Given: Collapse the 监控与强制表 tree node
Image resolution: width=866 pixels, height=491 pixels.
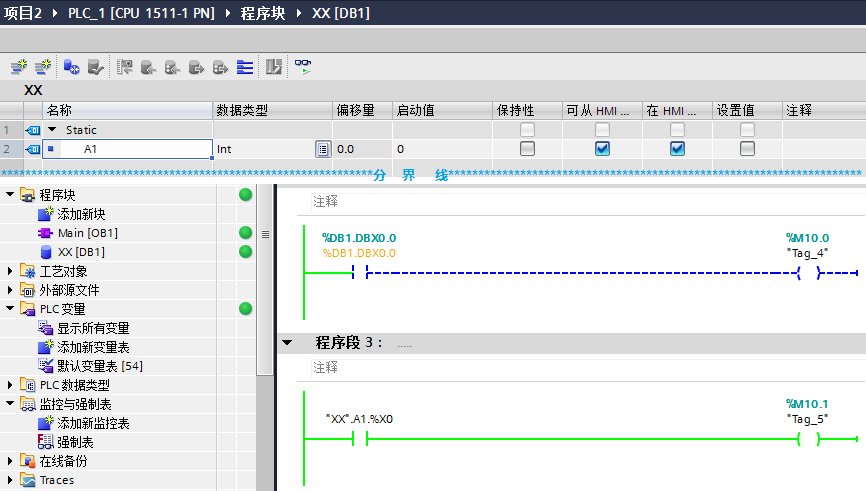Looking at the screenshot, I should click(x=10, y=403).
